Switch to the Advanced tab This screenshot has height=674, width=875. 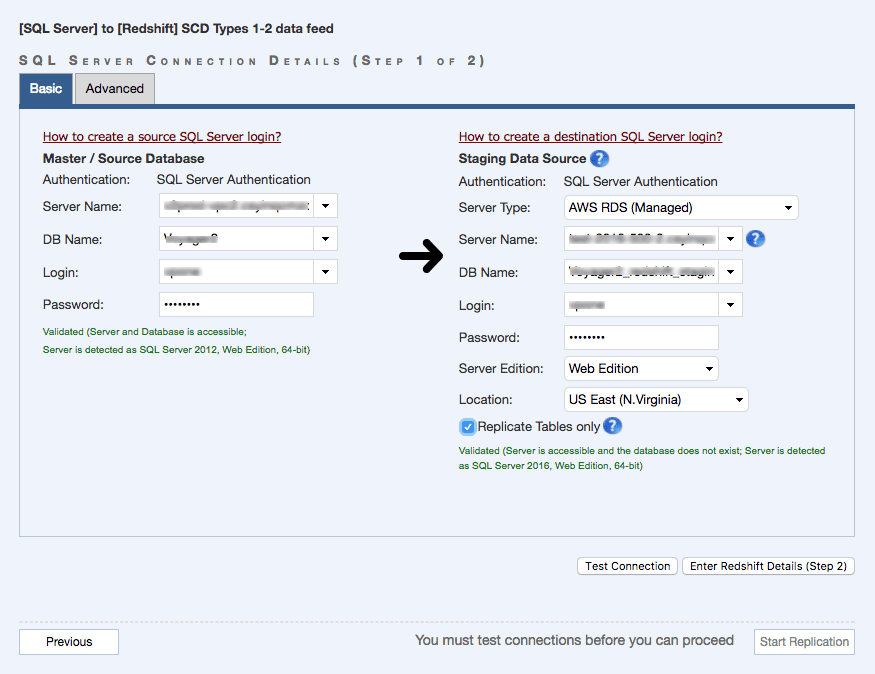[x=114, y=89]
